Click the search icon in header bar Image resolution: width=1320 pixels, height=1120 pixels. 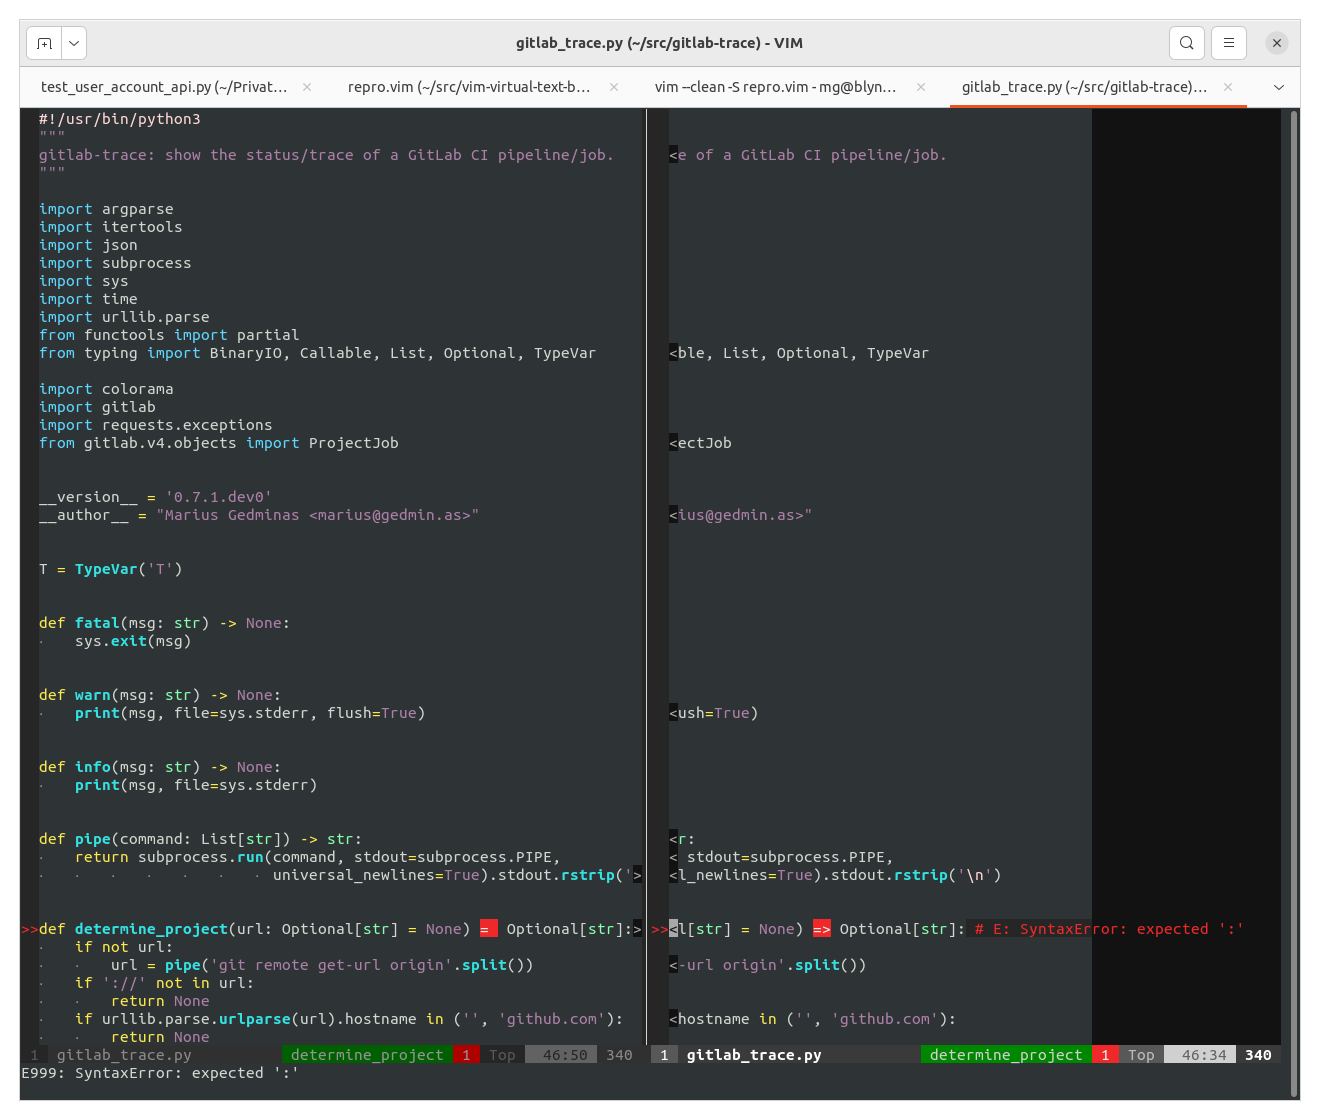click(x=1186, y=43)
